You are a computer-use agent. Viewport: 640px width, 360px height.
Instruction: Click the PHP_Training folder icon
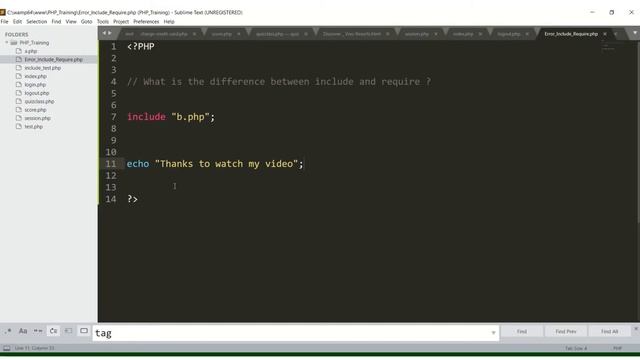click(14, 42)
